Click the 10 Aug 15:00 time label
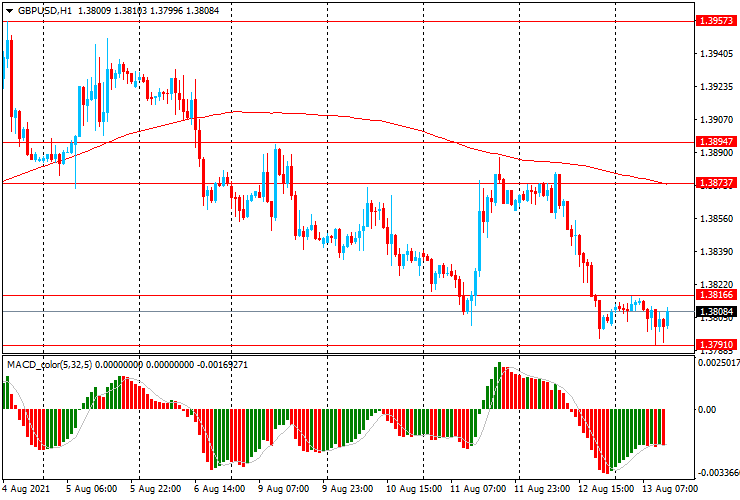The height and width of the screenshot is (500, 740). click(414, 488)
